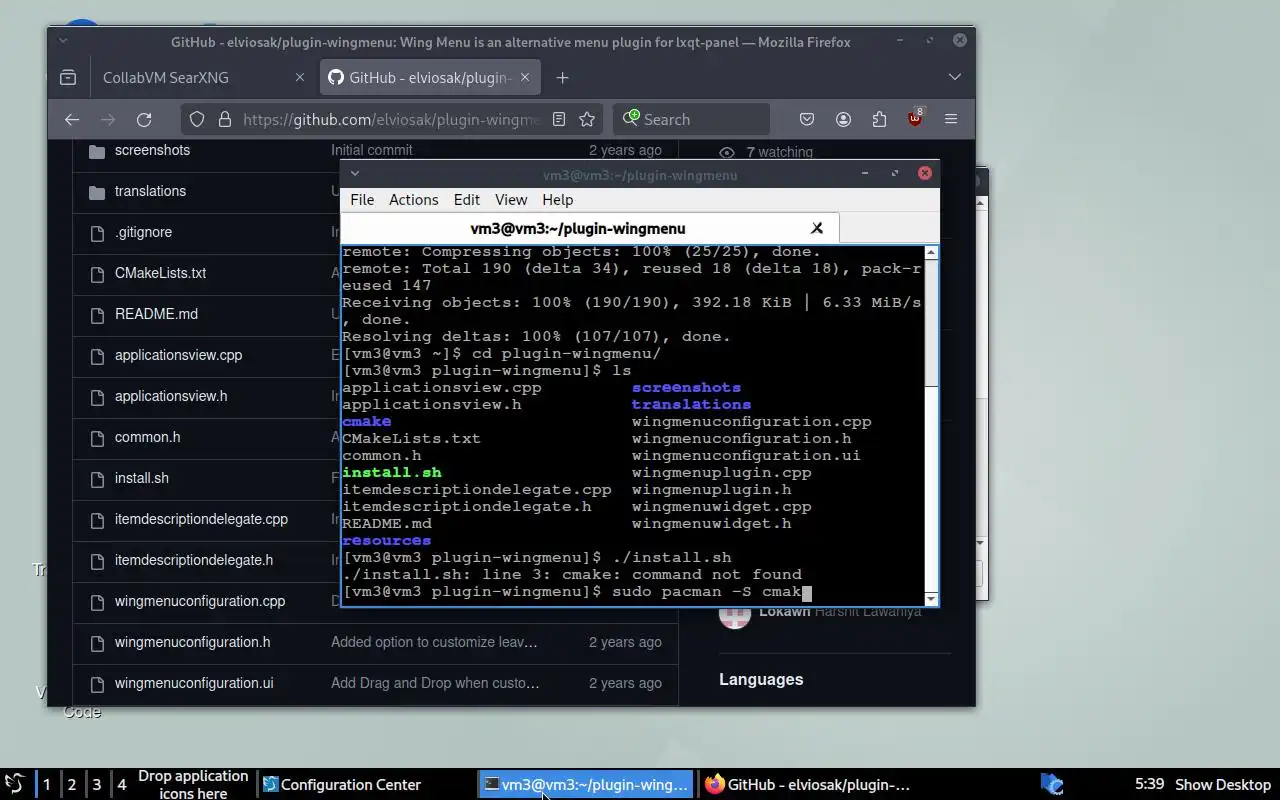Open itemdescriptiondelegate.cpp file link
1280x800 pixels.
point(201,519)
